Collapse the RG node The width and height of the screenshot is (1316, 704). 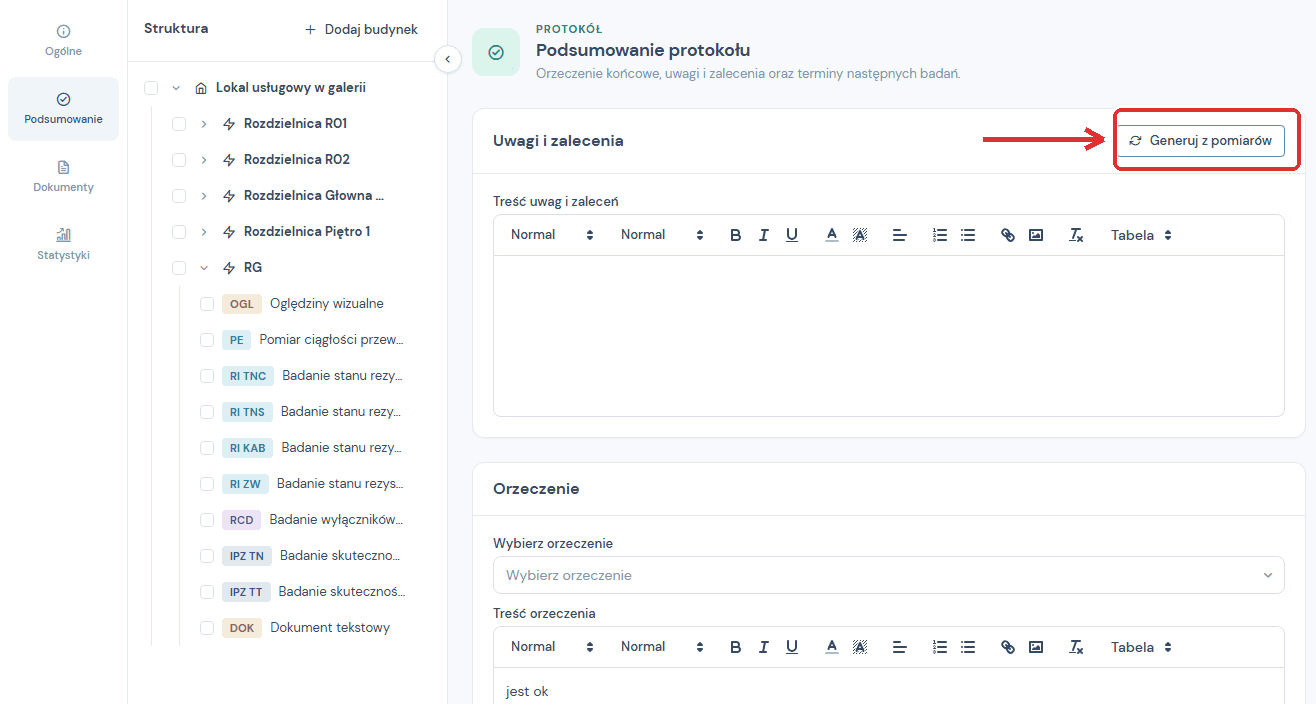pyautogui.click(x=204, y=268)
